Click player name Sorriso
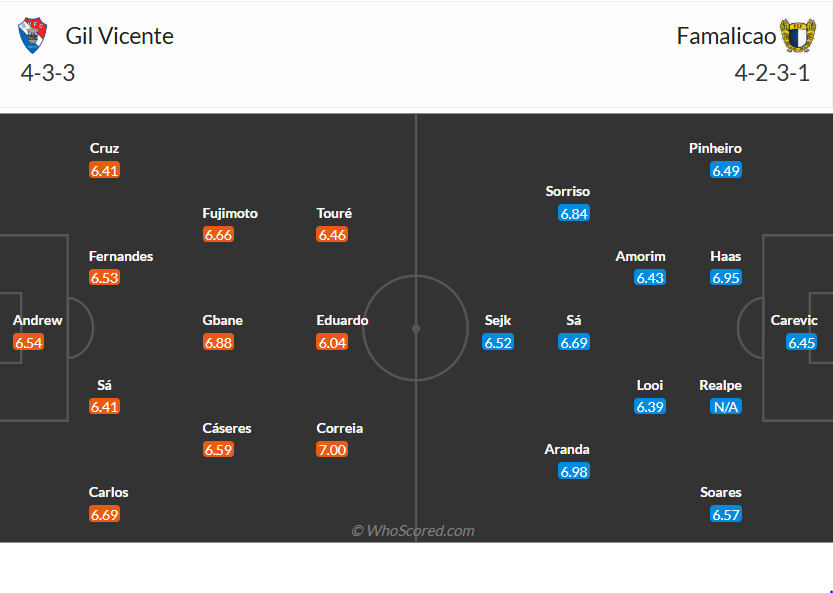The image size is (833, 593). (568, 191)
